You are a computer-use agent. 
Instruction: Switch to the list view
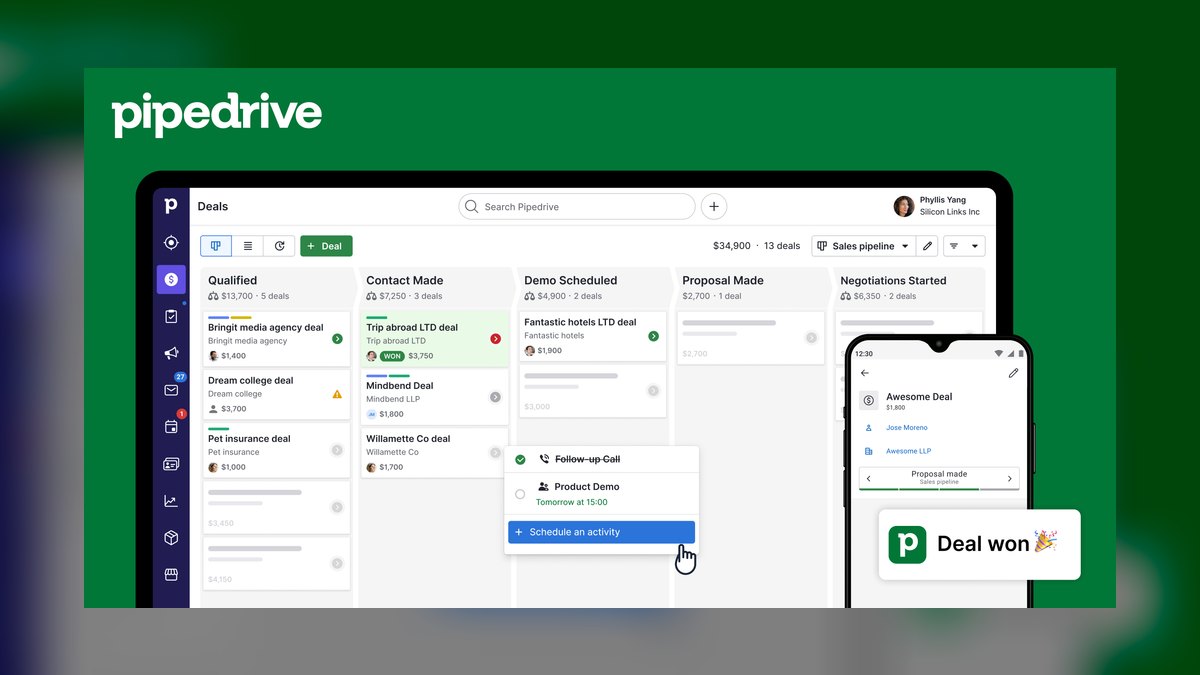point(248,246)
